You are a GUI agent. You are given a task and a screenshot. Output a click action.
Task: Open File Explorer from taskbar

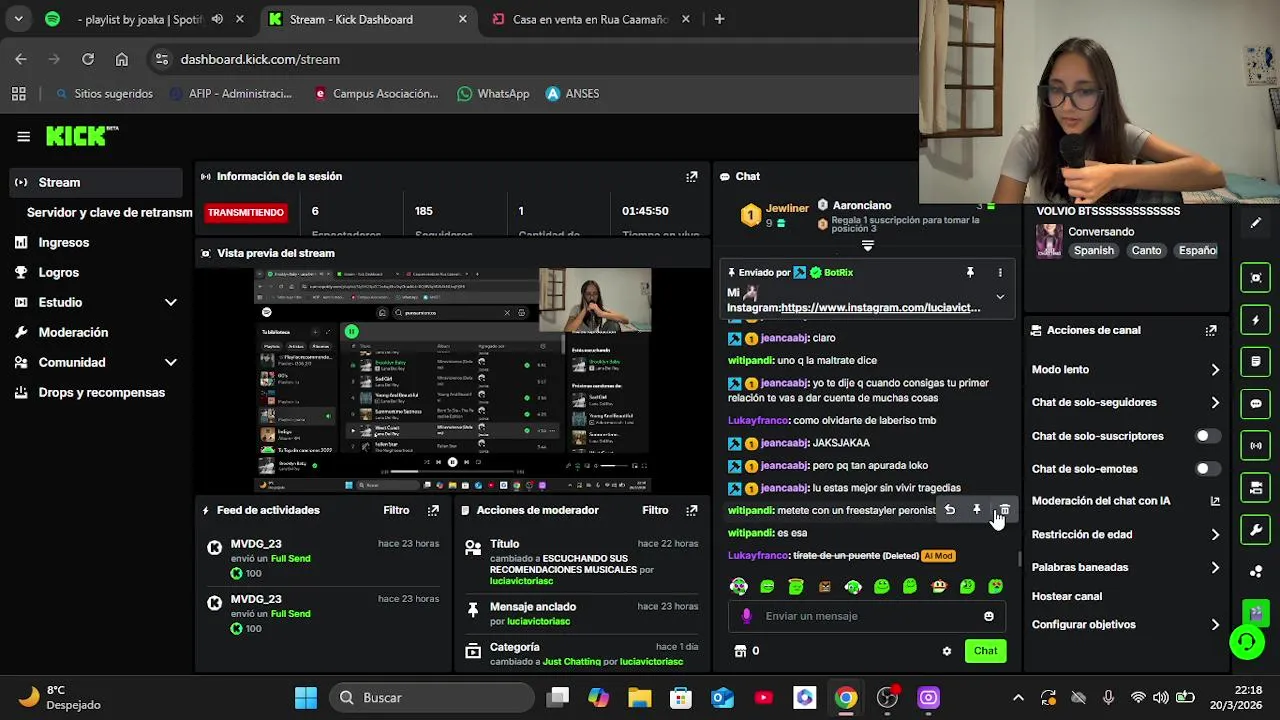click(640, 698)
